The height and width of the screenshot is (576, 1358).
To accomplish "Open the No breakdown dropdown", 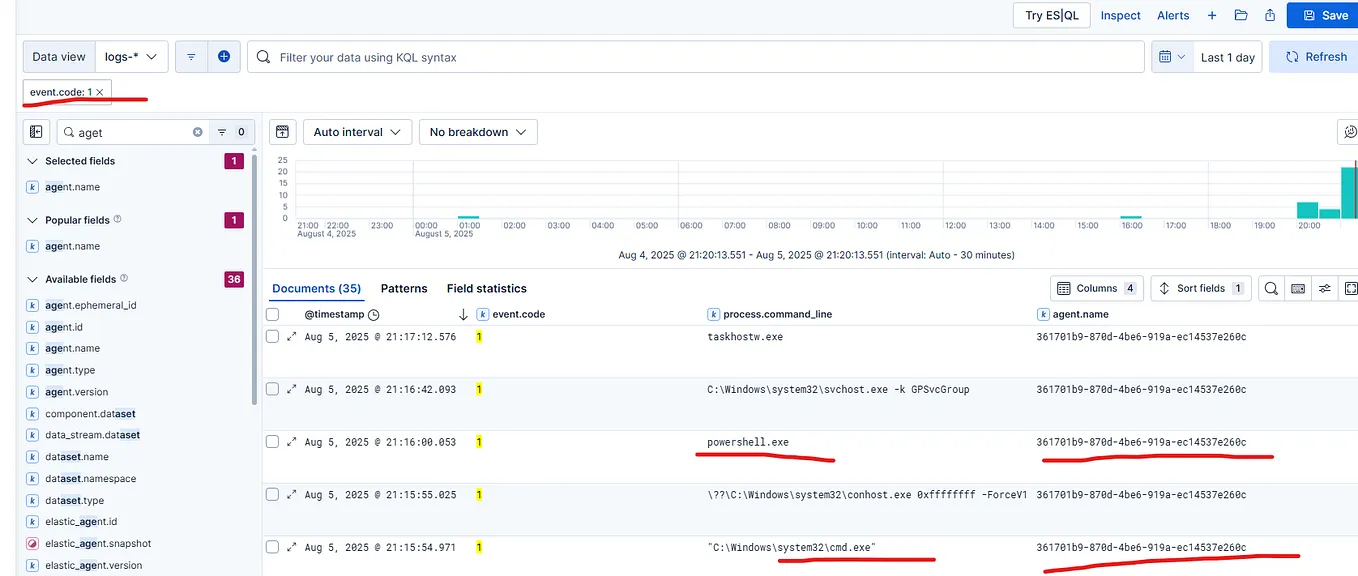I will (x=478, y=131).
